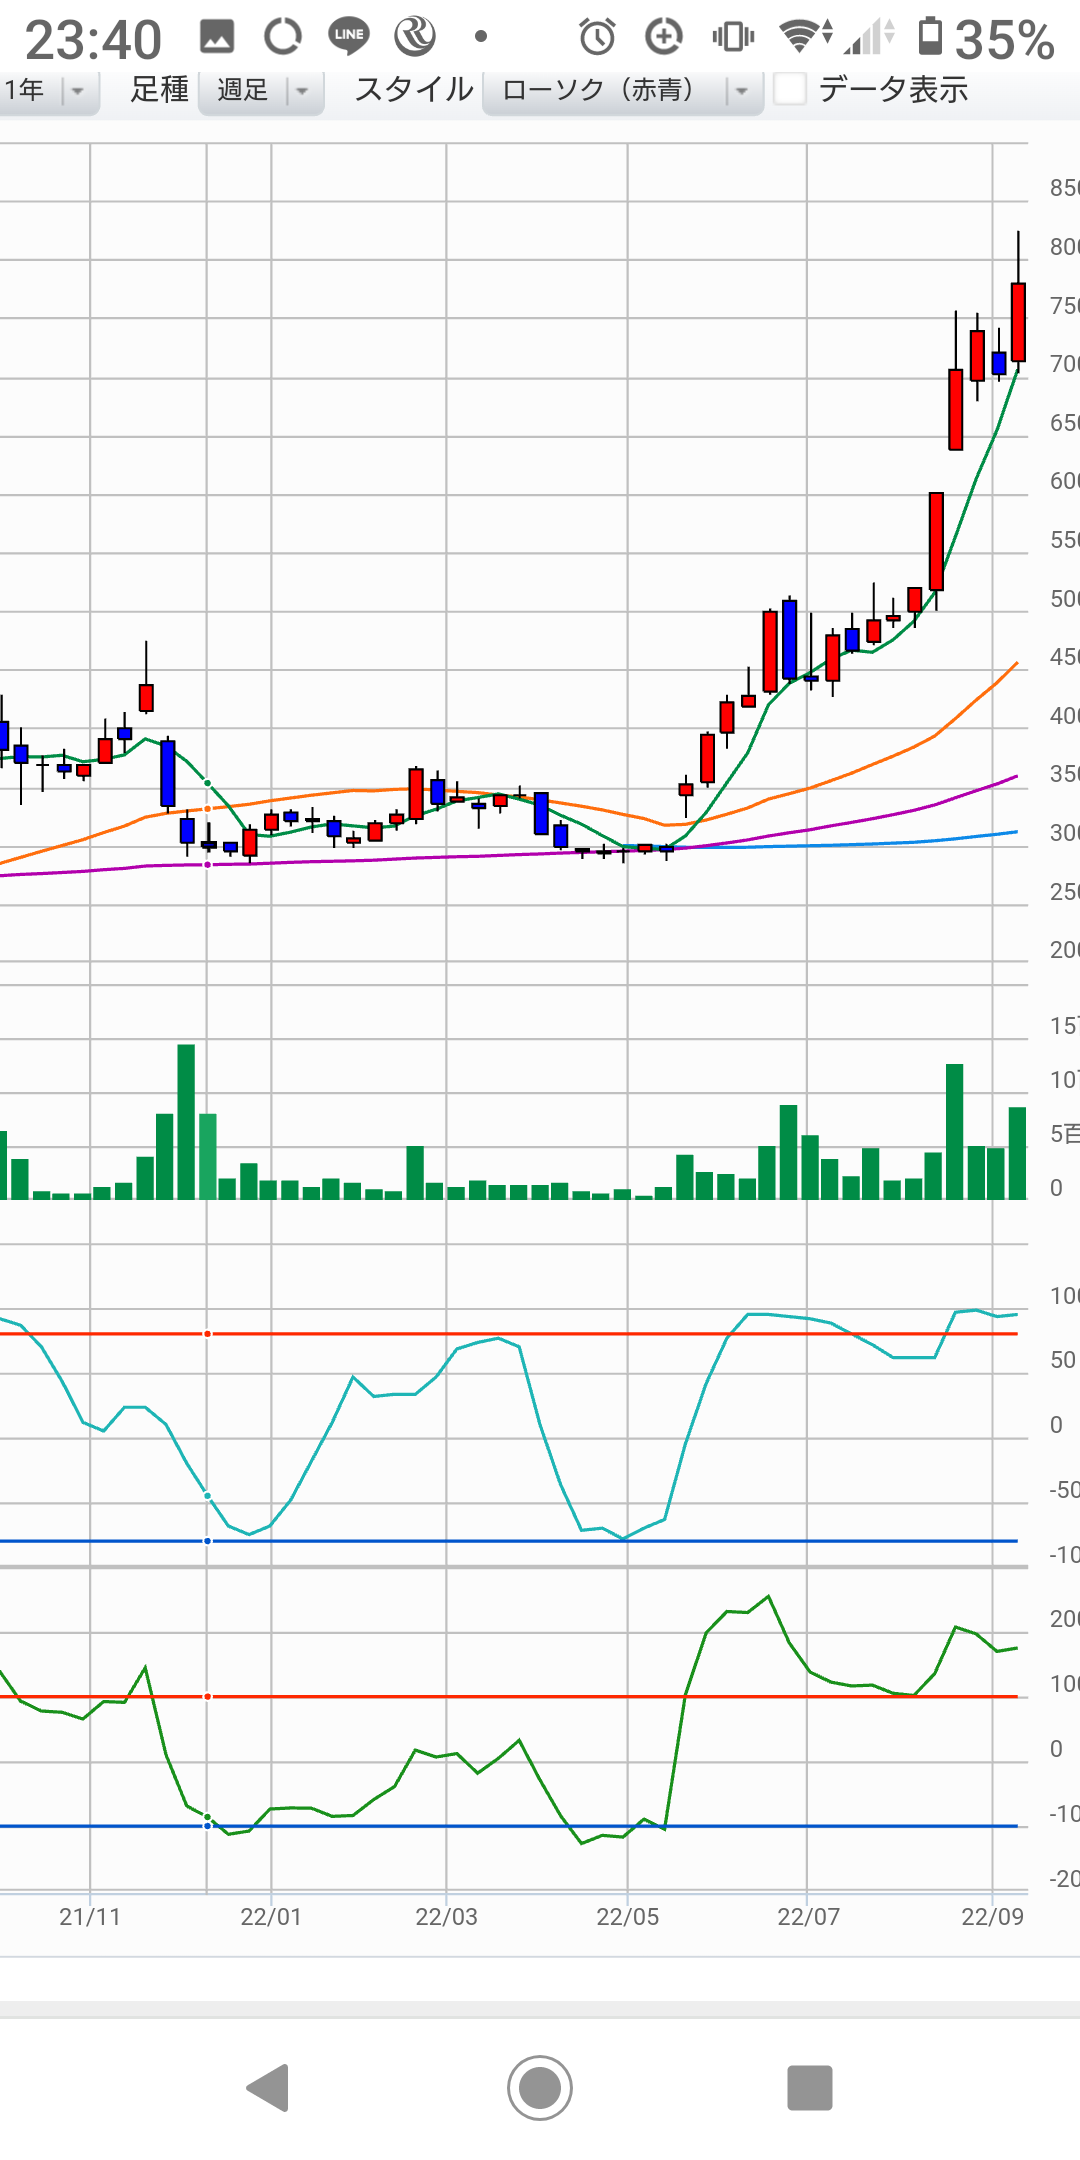Tap the データ表示 label text
This screenshot has width=1080, height=2160.
(893, 90)
